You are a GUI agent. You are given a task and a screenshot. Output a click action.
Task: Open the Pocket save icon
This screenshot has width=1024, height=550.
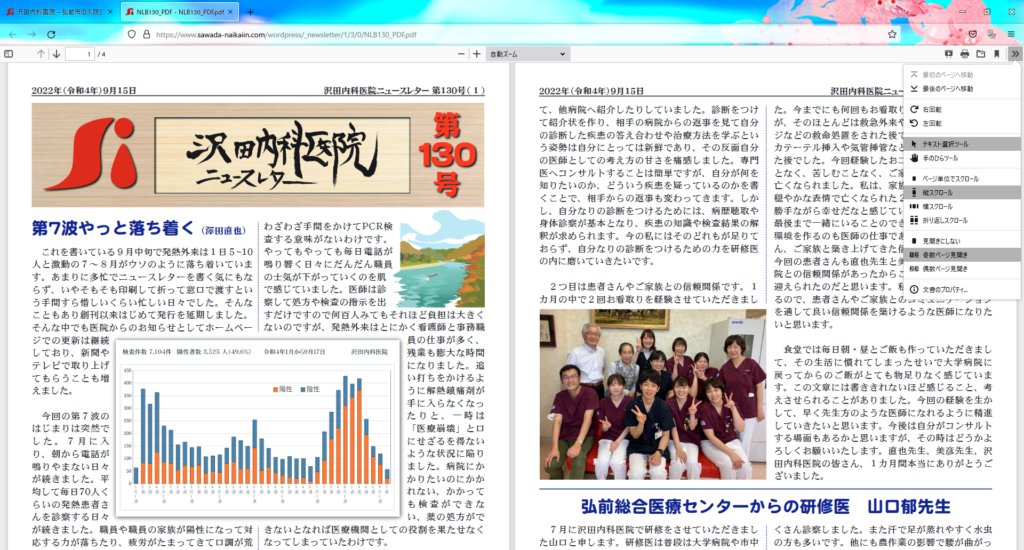(x=973, y=34)
